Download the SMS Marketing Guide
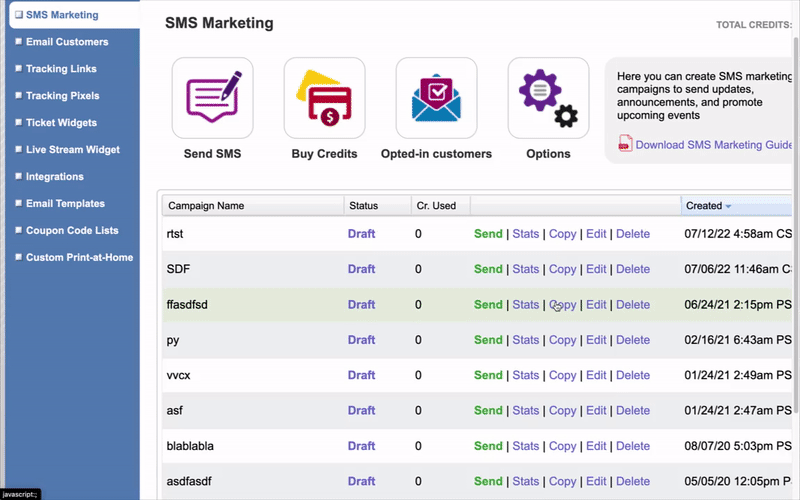Image resolution: width=800 pixels, height=500 pixels. coord(713,145)
